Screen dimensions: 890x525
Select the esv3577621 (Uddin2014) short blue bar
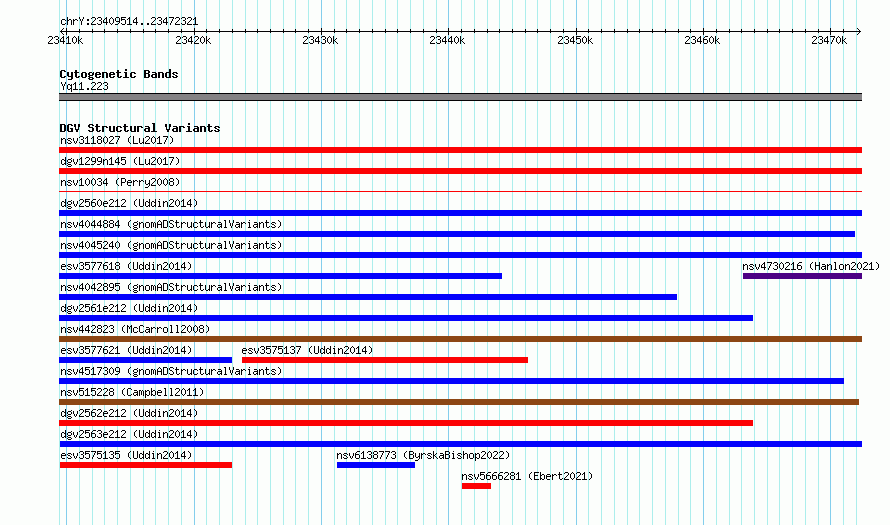pyautogui.click(x=145, y=360)
